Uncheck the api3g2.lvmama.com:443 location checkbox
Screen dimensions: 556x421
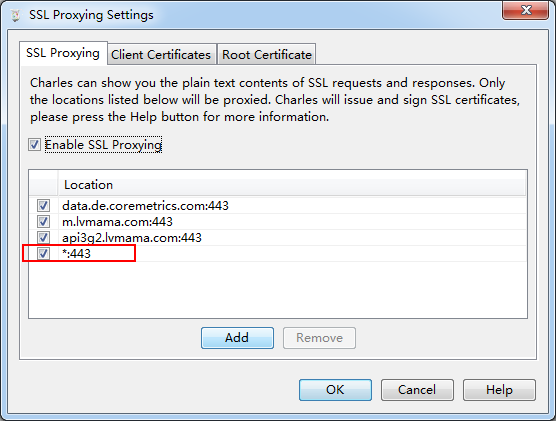pyautogui.click(x=43, y=238)
